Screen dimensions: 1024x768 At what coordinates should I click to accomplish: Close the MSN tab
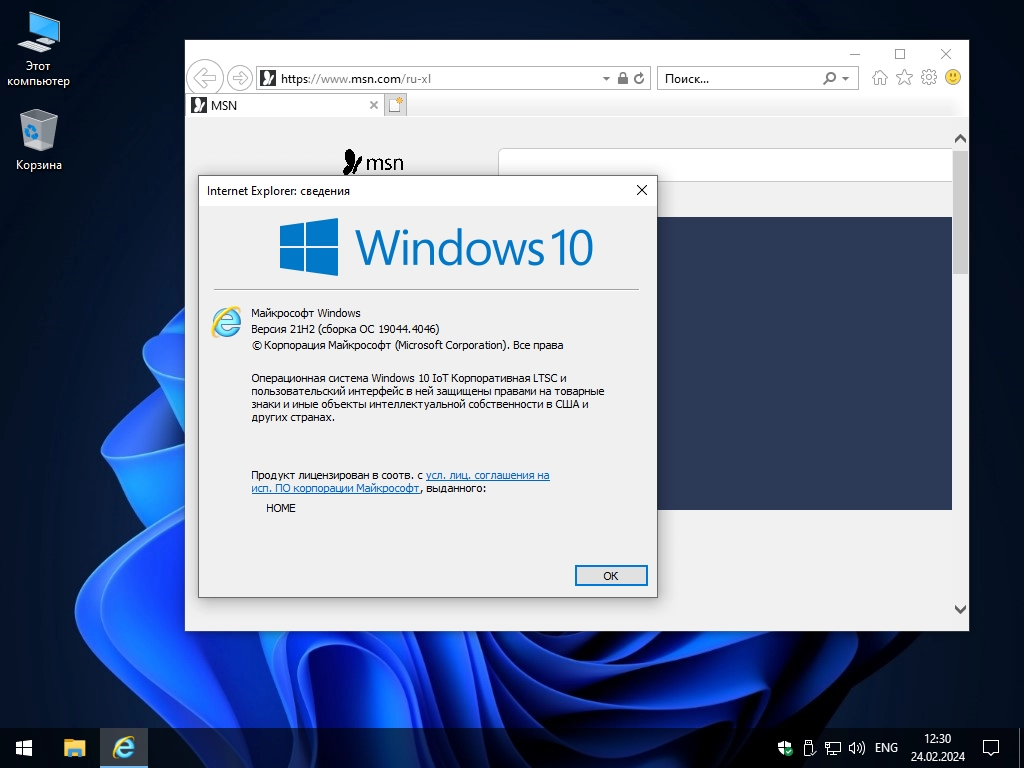coord(374,105)
